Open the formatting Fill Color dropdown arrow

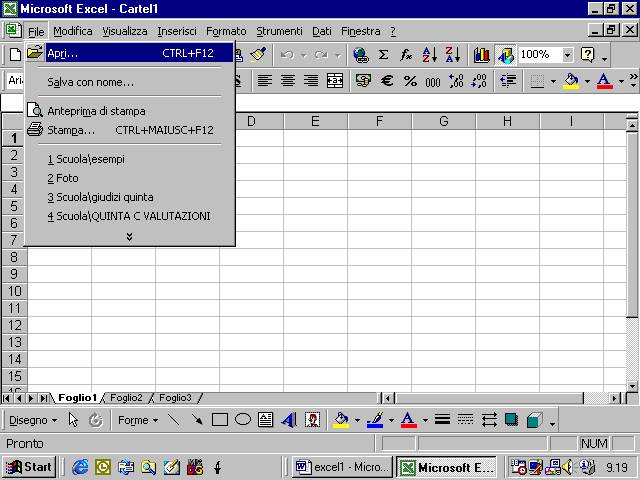(587, 81)
